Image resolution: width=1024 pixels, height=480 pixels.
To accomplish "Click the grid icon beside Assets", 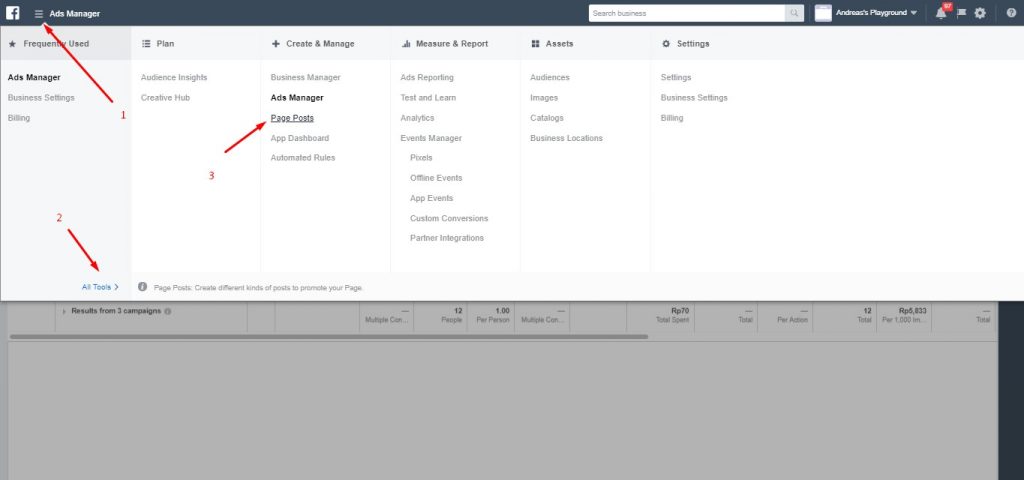I will pos(536,44).
